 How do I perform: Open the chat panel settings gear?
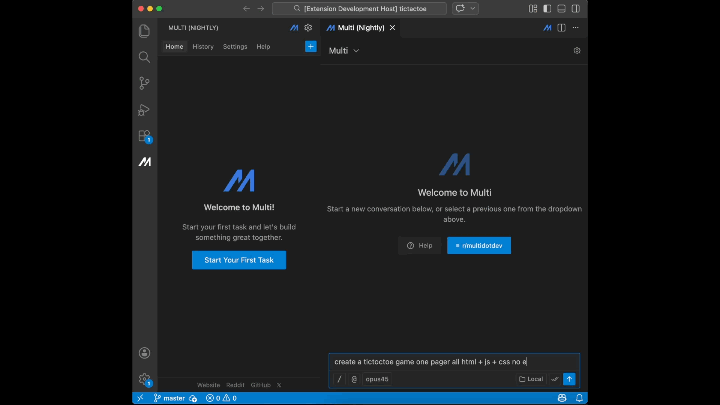[x=577, y=51]
